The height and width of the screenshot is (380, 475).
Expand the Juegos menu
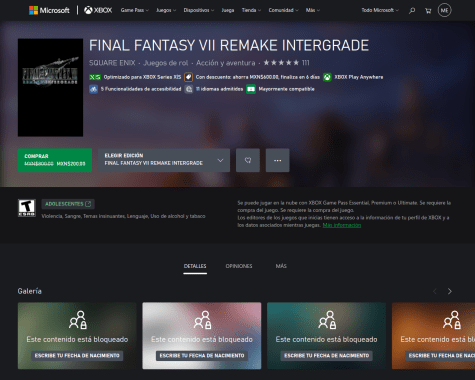(x=166, y=10)
